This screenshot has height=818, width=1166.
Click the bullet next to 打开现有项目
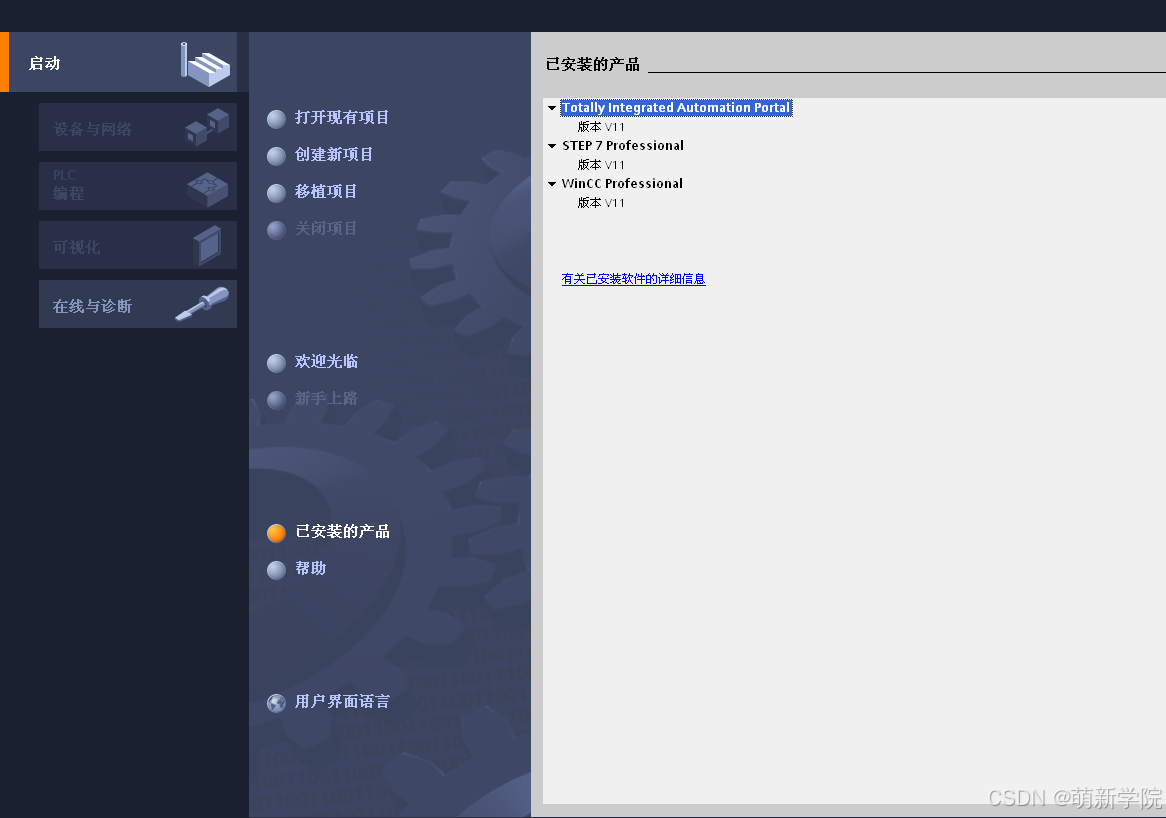click(x=277, y=119)
